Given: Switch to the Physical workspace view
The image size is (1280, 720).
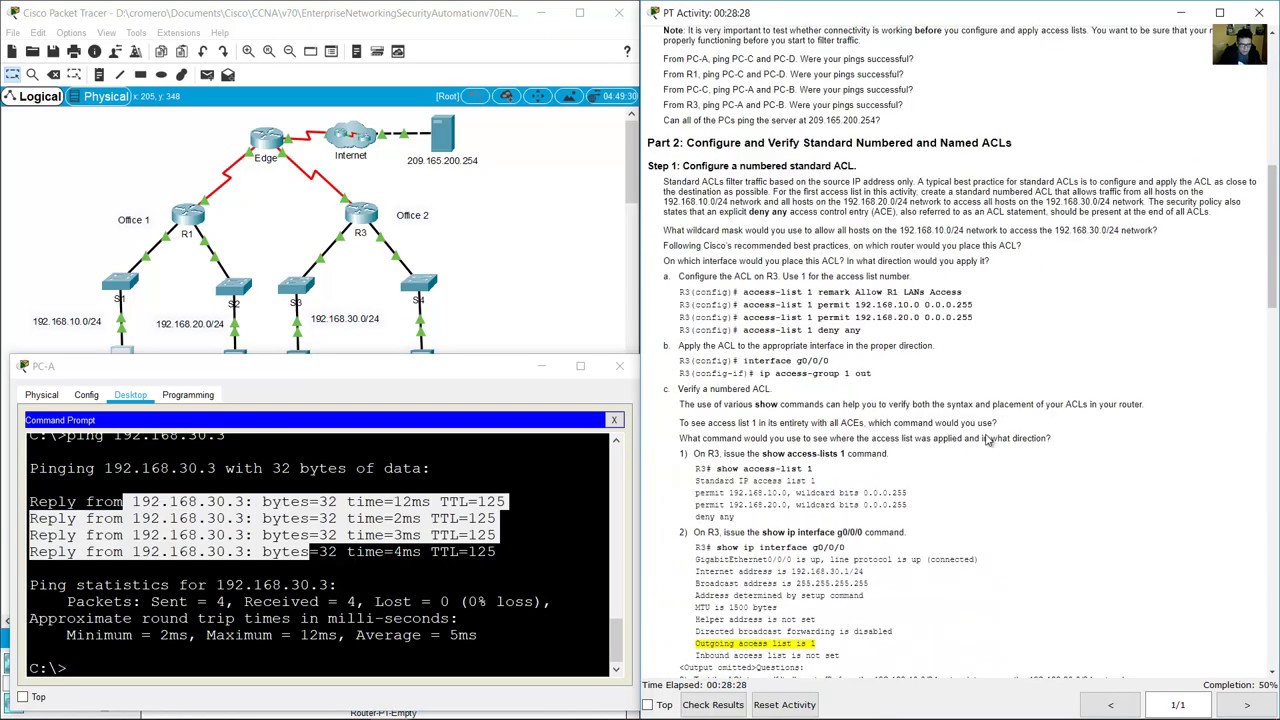Looking at the screenshot, I should (x=97, y=96).
